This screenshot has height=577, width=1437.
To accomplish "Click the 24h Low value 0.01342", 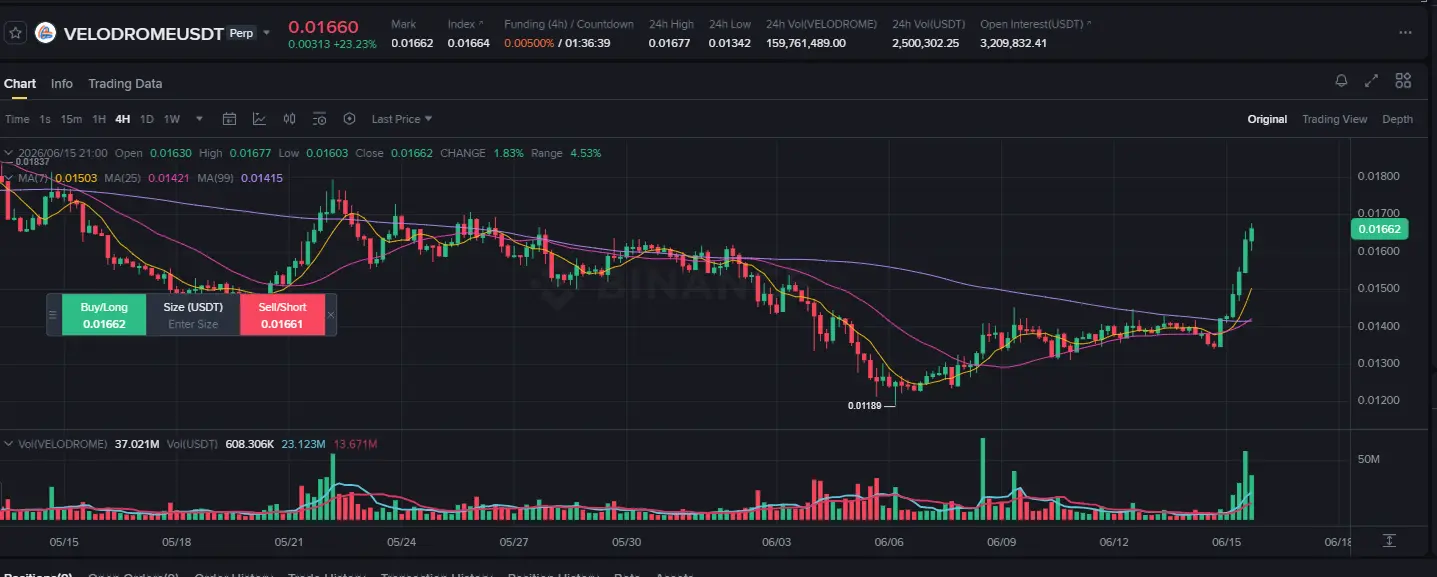I will tap(729, 43).
